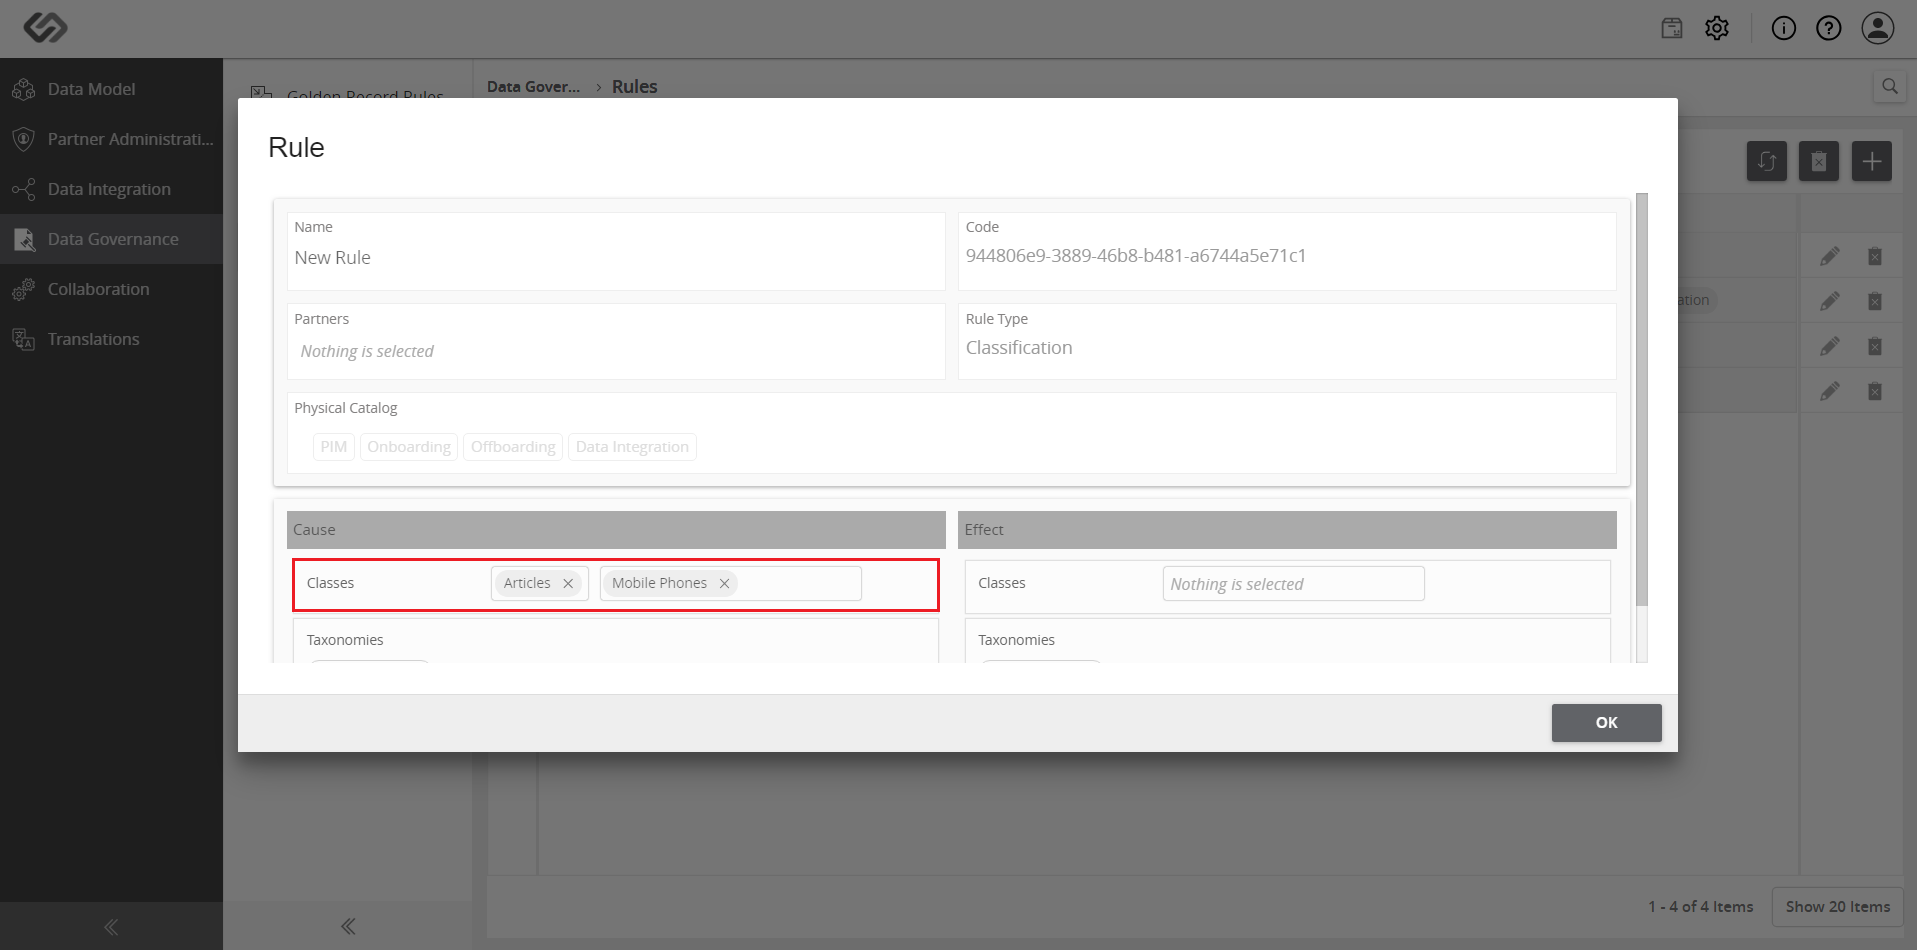Click the Golden Record Rules entry

(x=365, y=96)
